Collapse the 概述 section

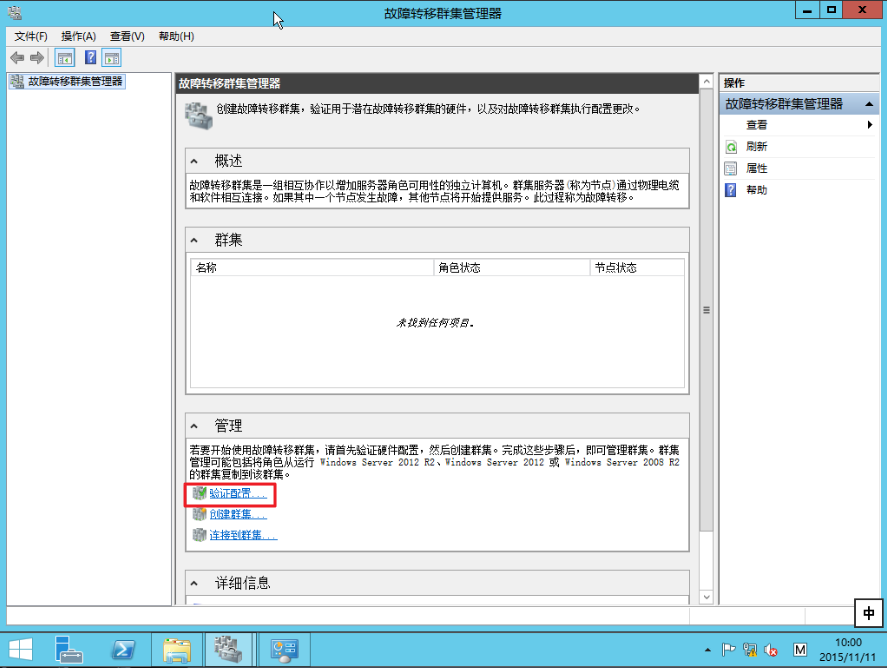pos(194,162)
